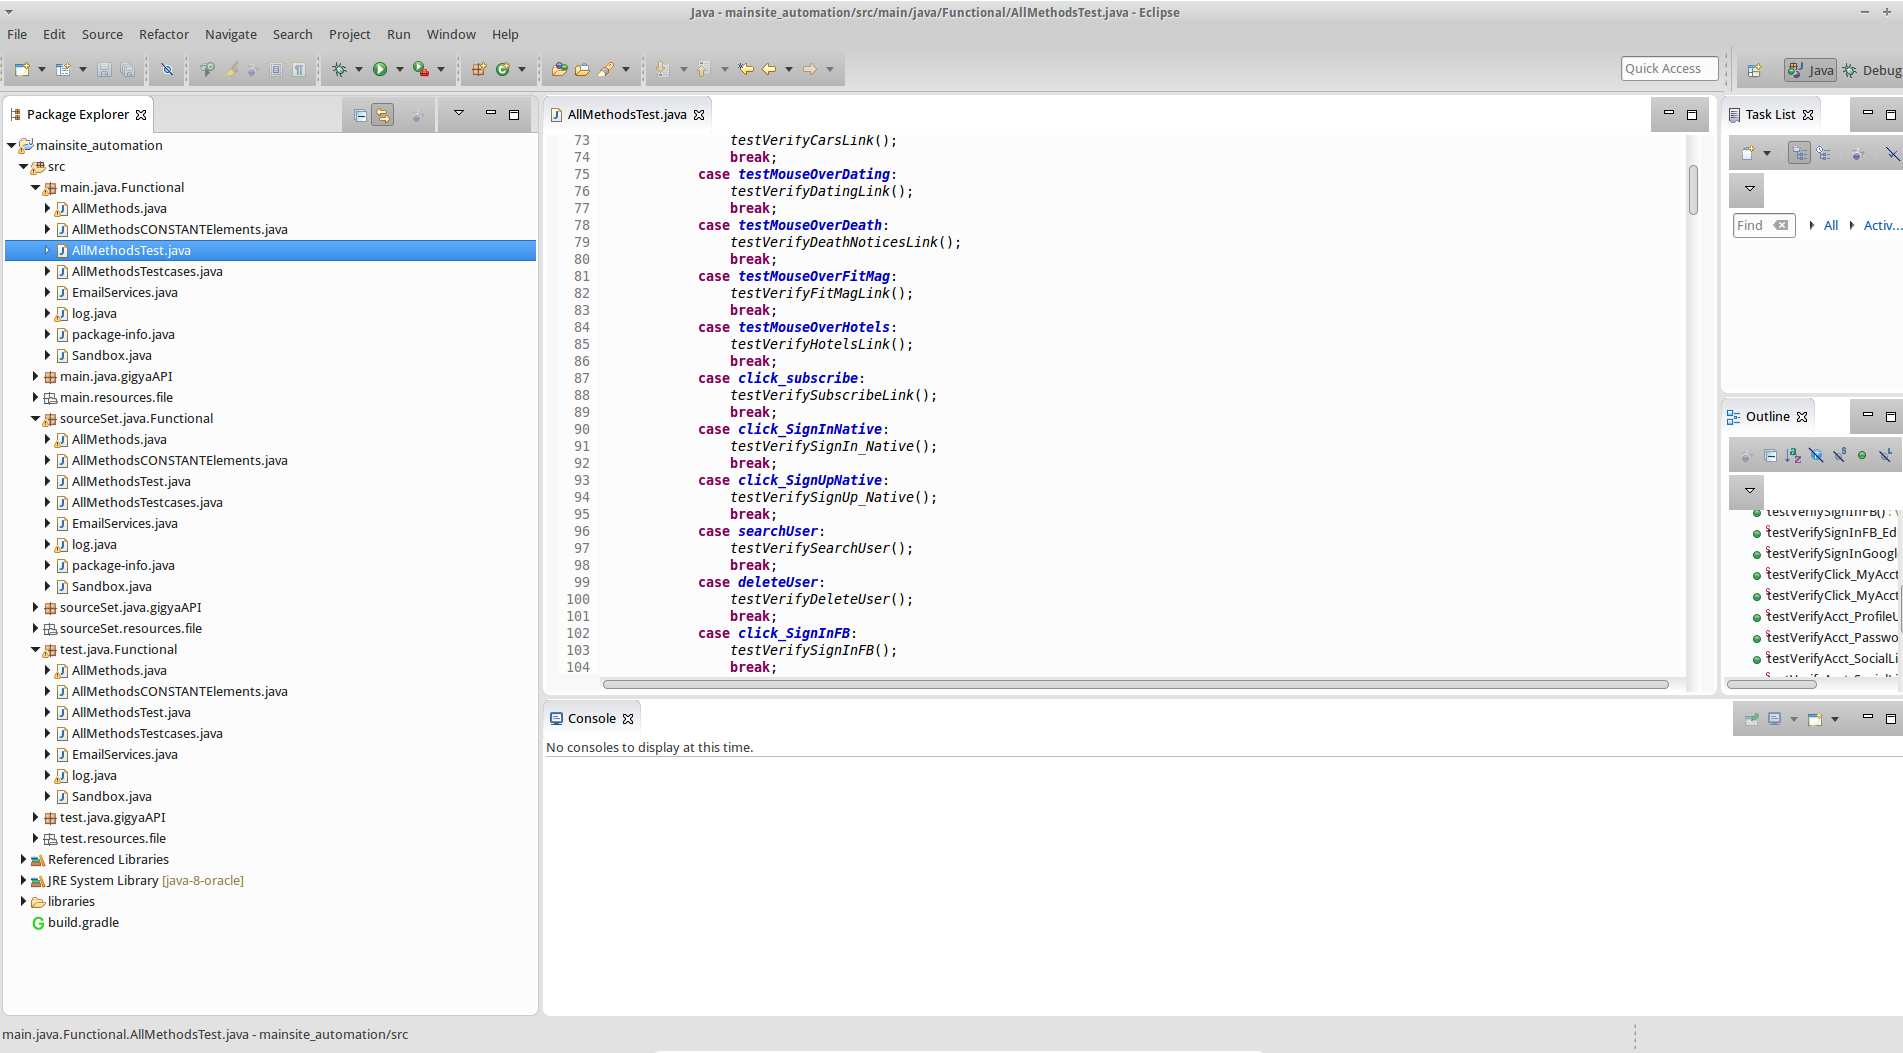
Task: Sort the Outline alphabetically
Action: [1793, 456]
